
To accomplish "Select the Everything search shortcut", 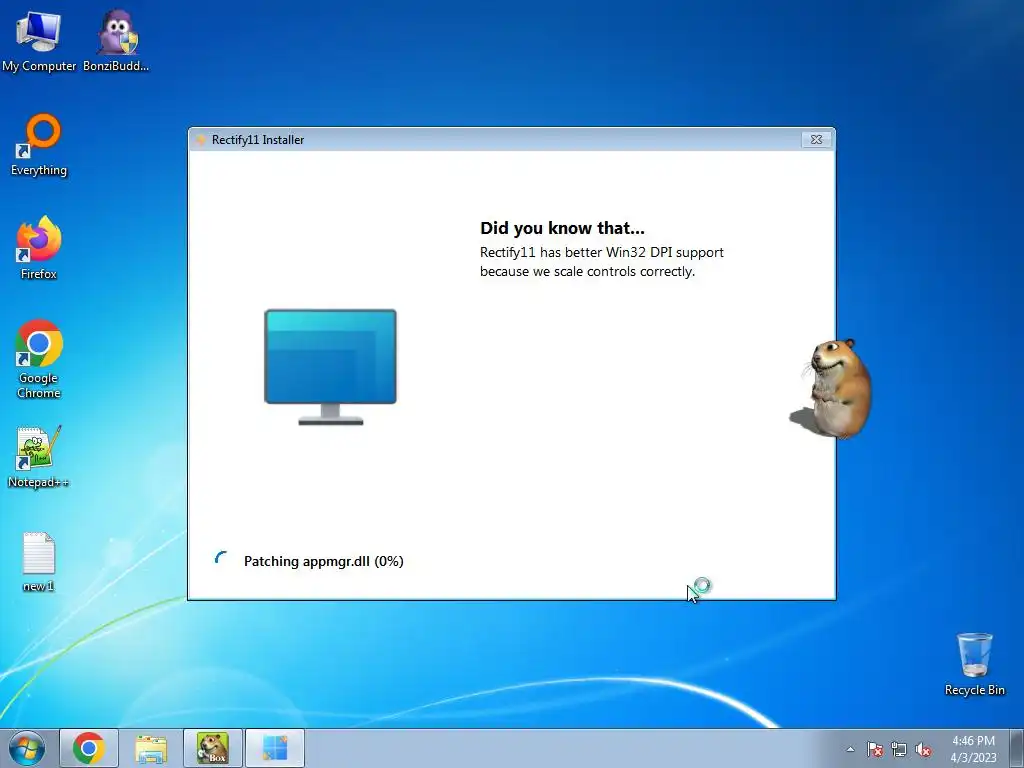I will point(39,145).
